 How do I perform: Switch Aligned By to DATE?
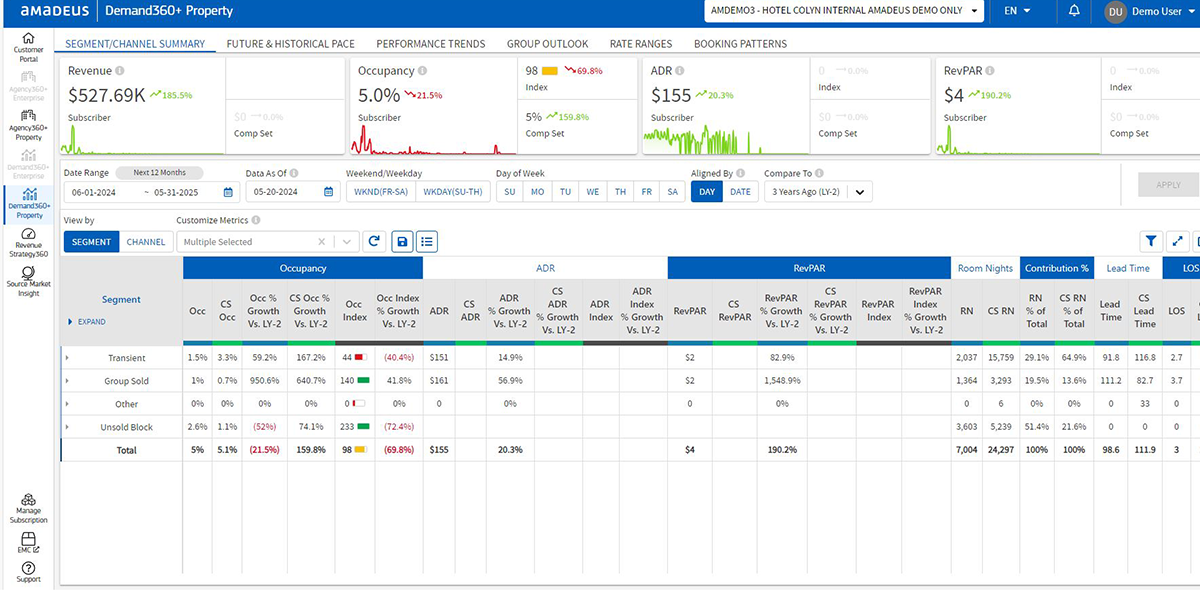coord(740,191)
